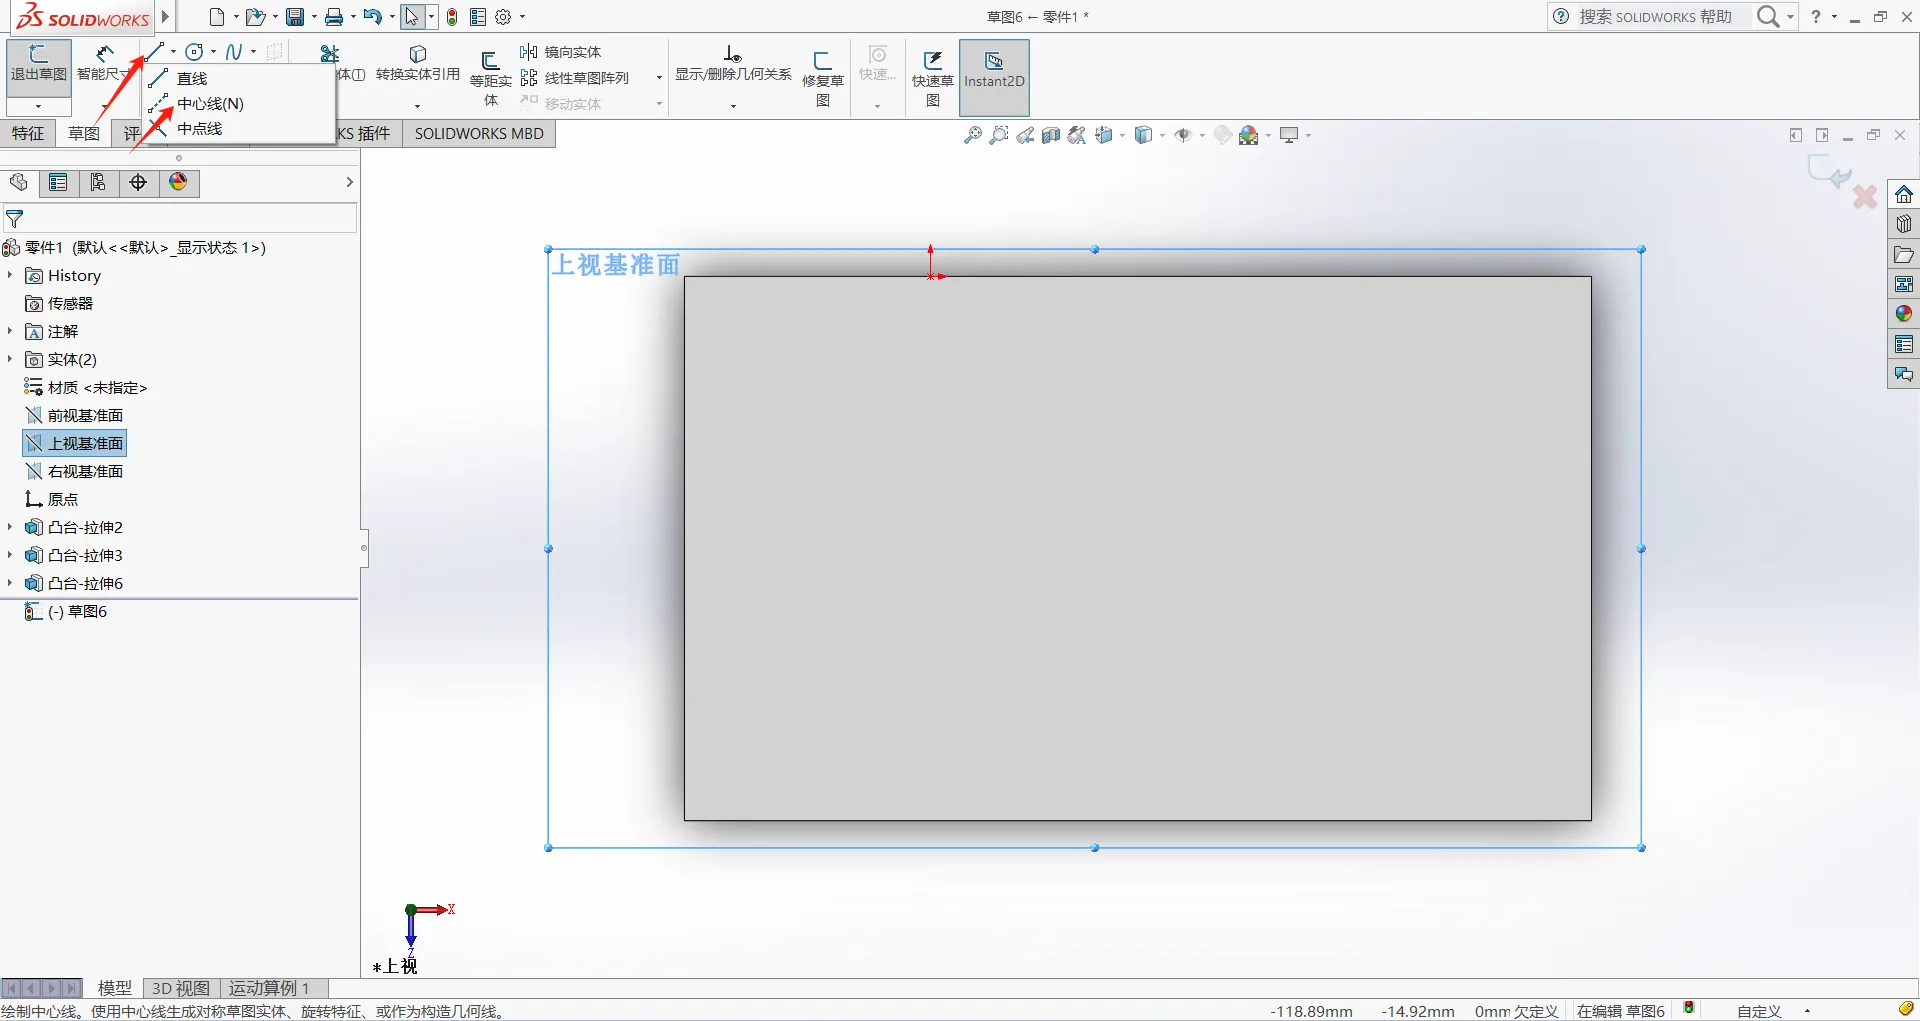The height and width of the screenshot is (1021, 1920).
Task: Click Repair Sketch (修复草图)
Action: click(822, 79)
